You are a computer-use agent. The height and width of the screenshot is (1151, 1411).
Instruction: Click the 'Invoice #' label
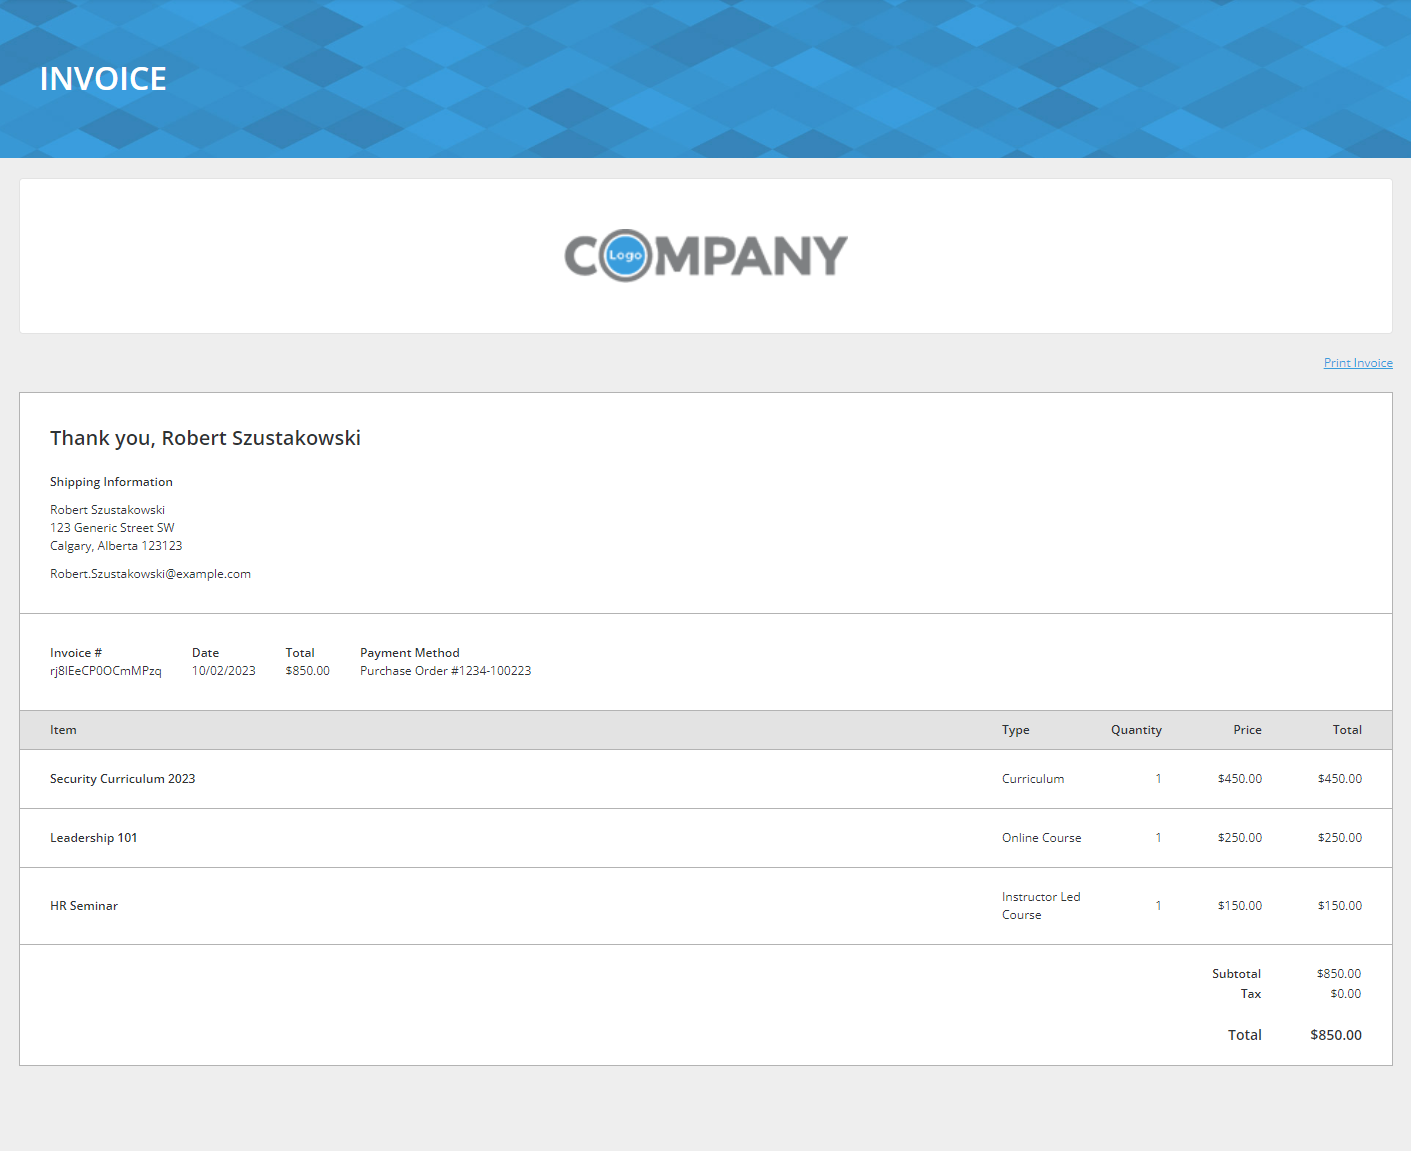click(76, 653)
